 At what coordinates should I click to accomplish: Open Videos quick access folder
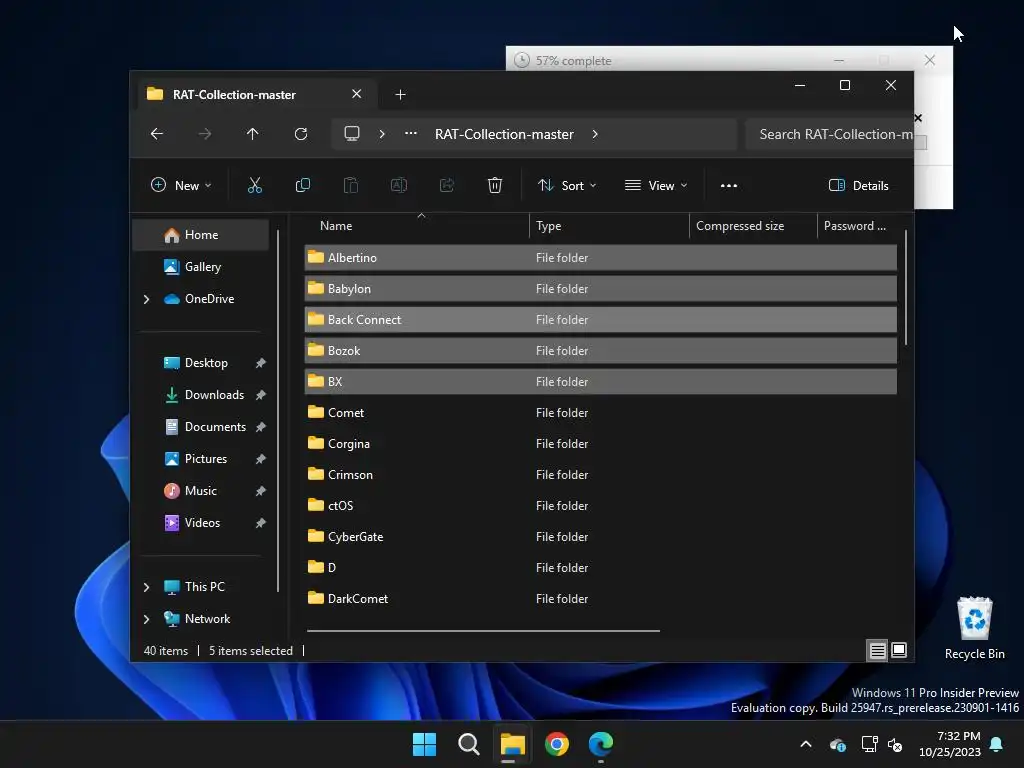click(200, 522)
